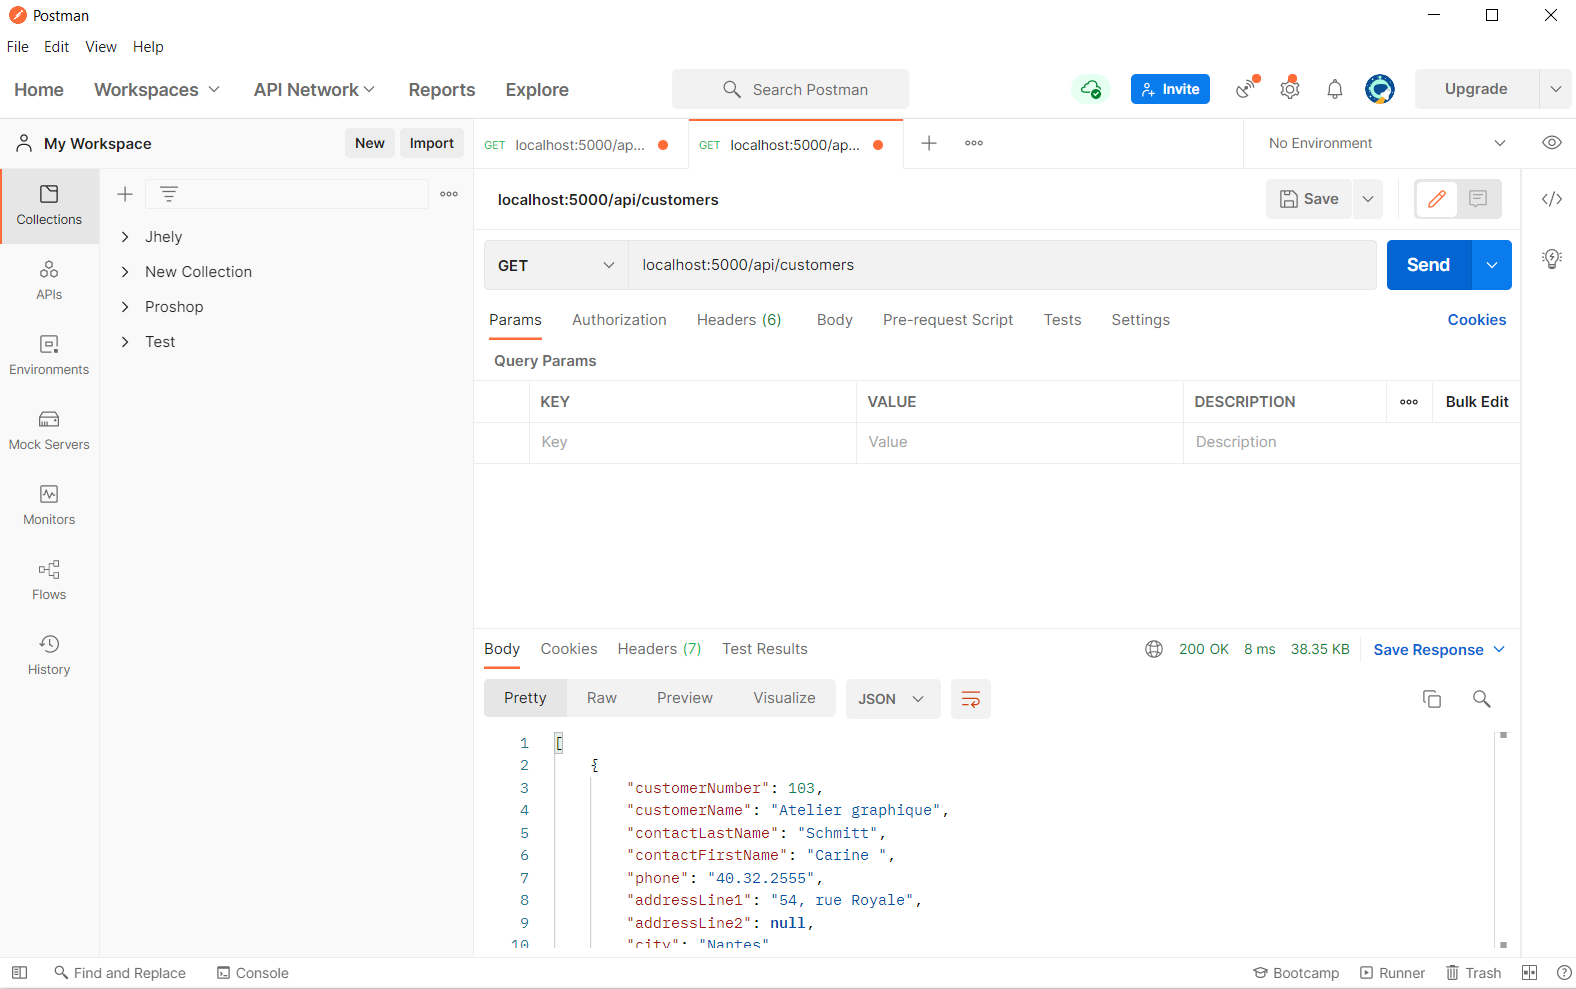This screenshot has height=989, width=1576.
Task: Open the View menu
Action: tap(101, 47)
